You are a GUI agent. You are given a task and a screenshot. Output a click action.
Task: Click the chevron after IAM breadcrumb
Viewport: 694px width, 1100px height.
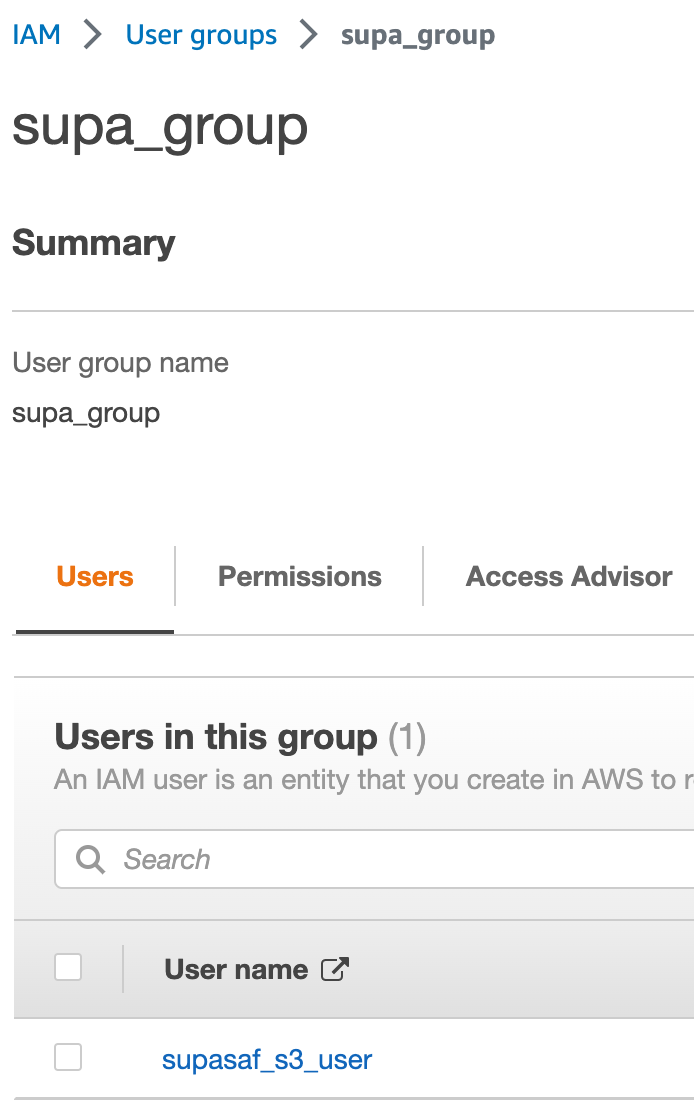coord(93,35)
